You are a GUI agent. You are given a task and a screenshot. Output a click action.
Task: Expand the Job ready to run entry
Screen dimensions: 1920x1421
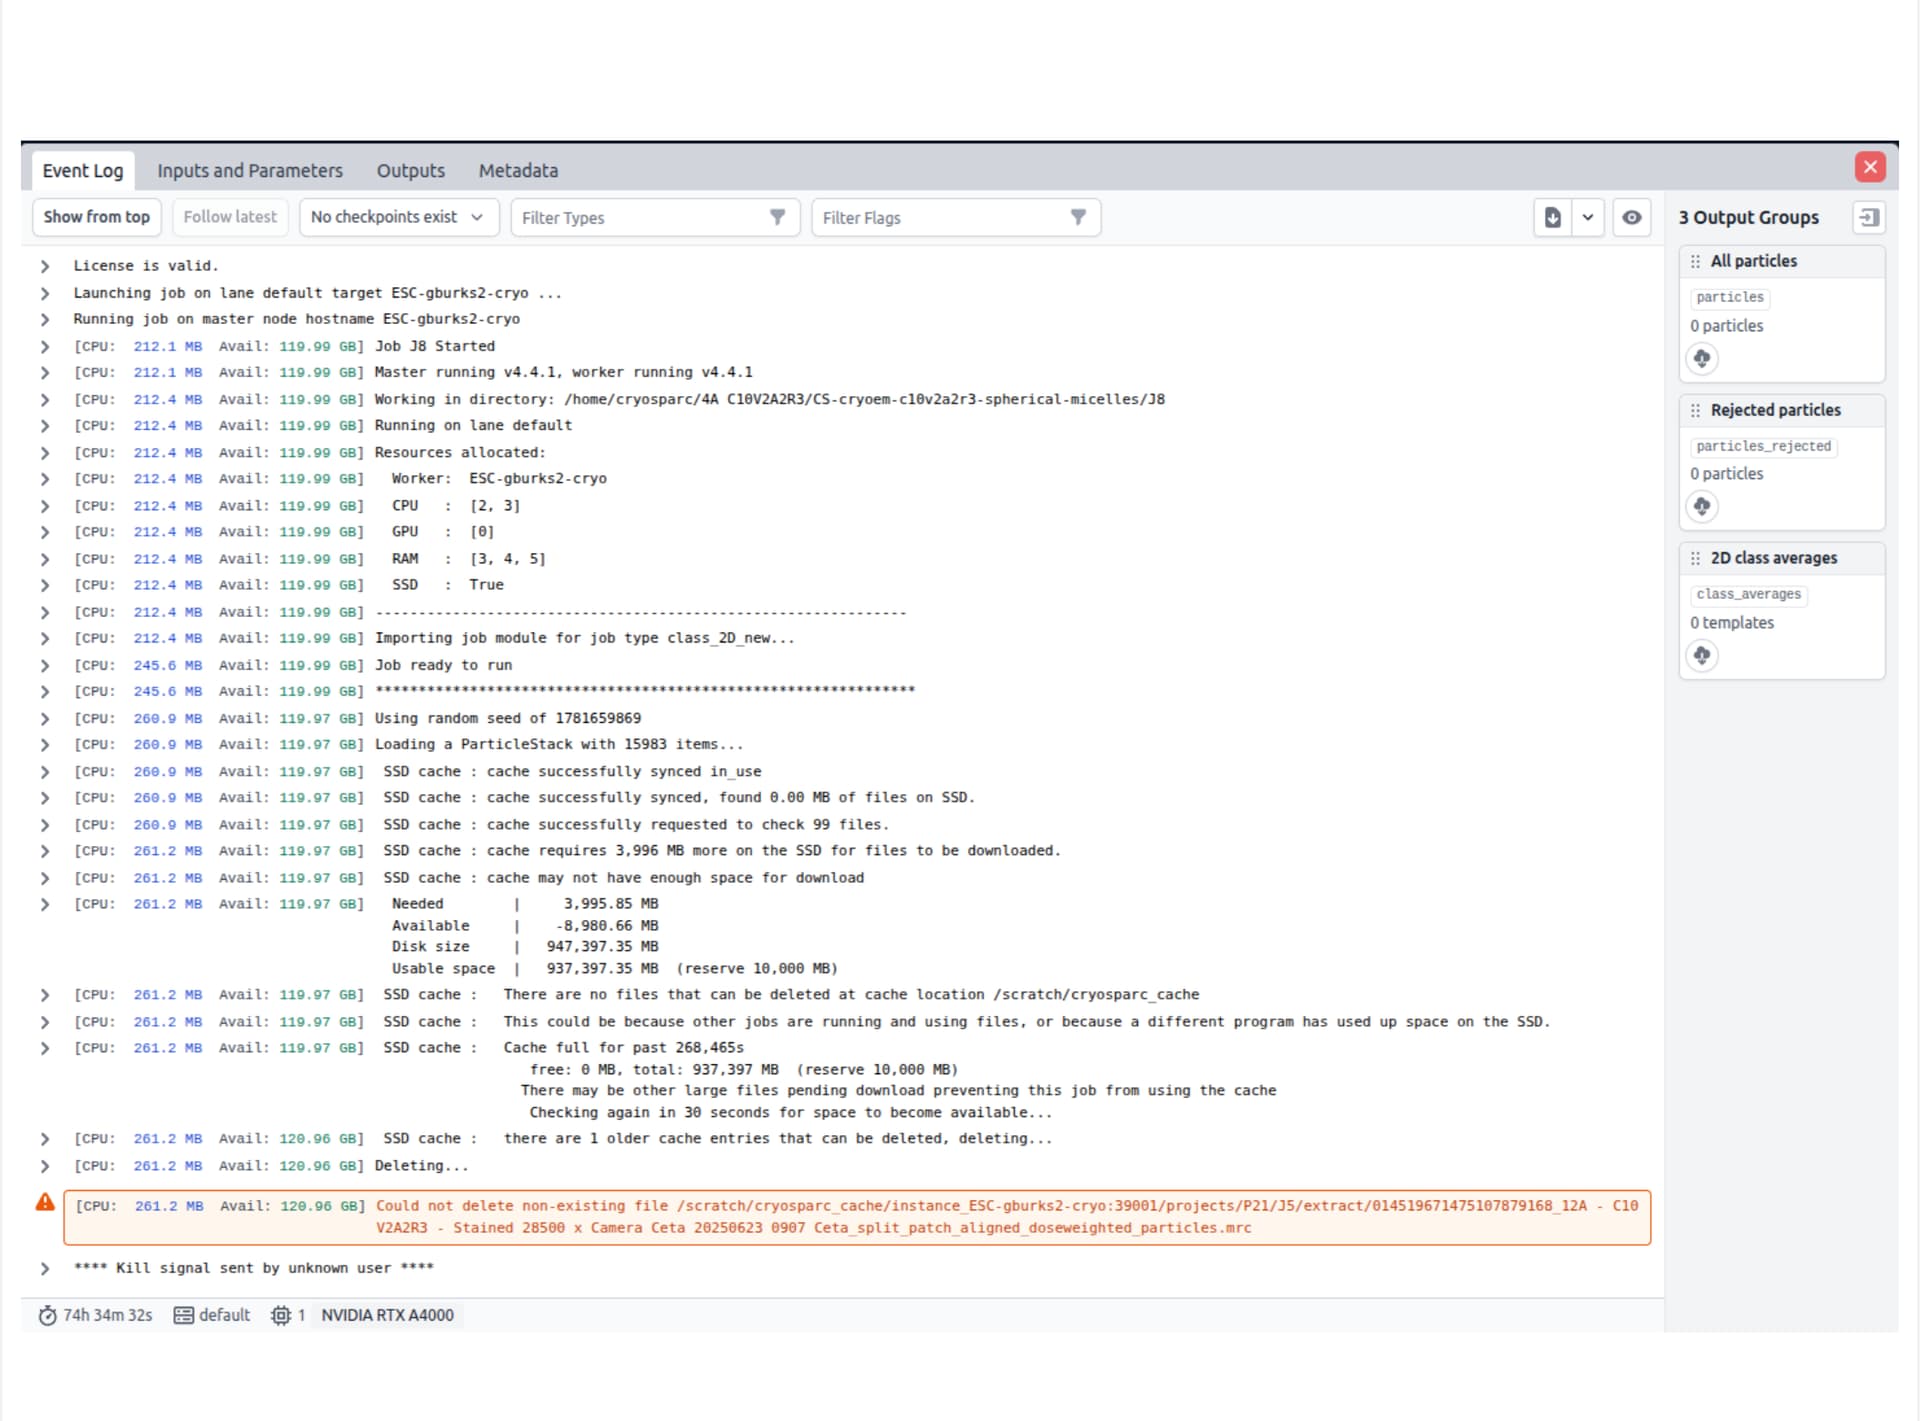coord(45,665)
